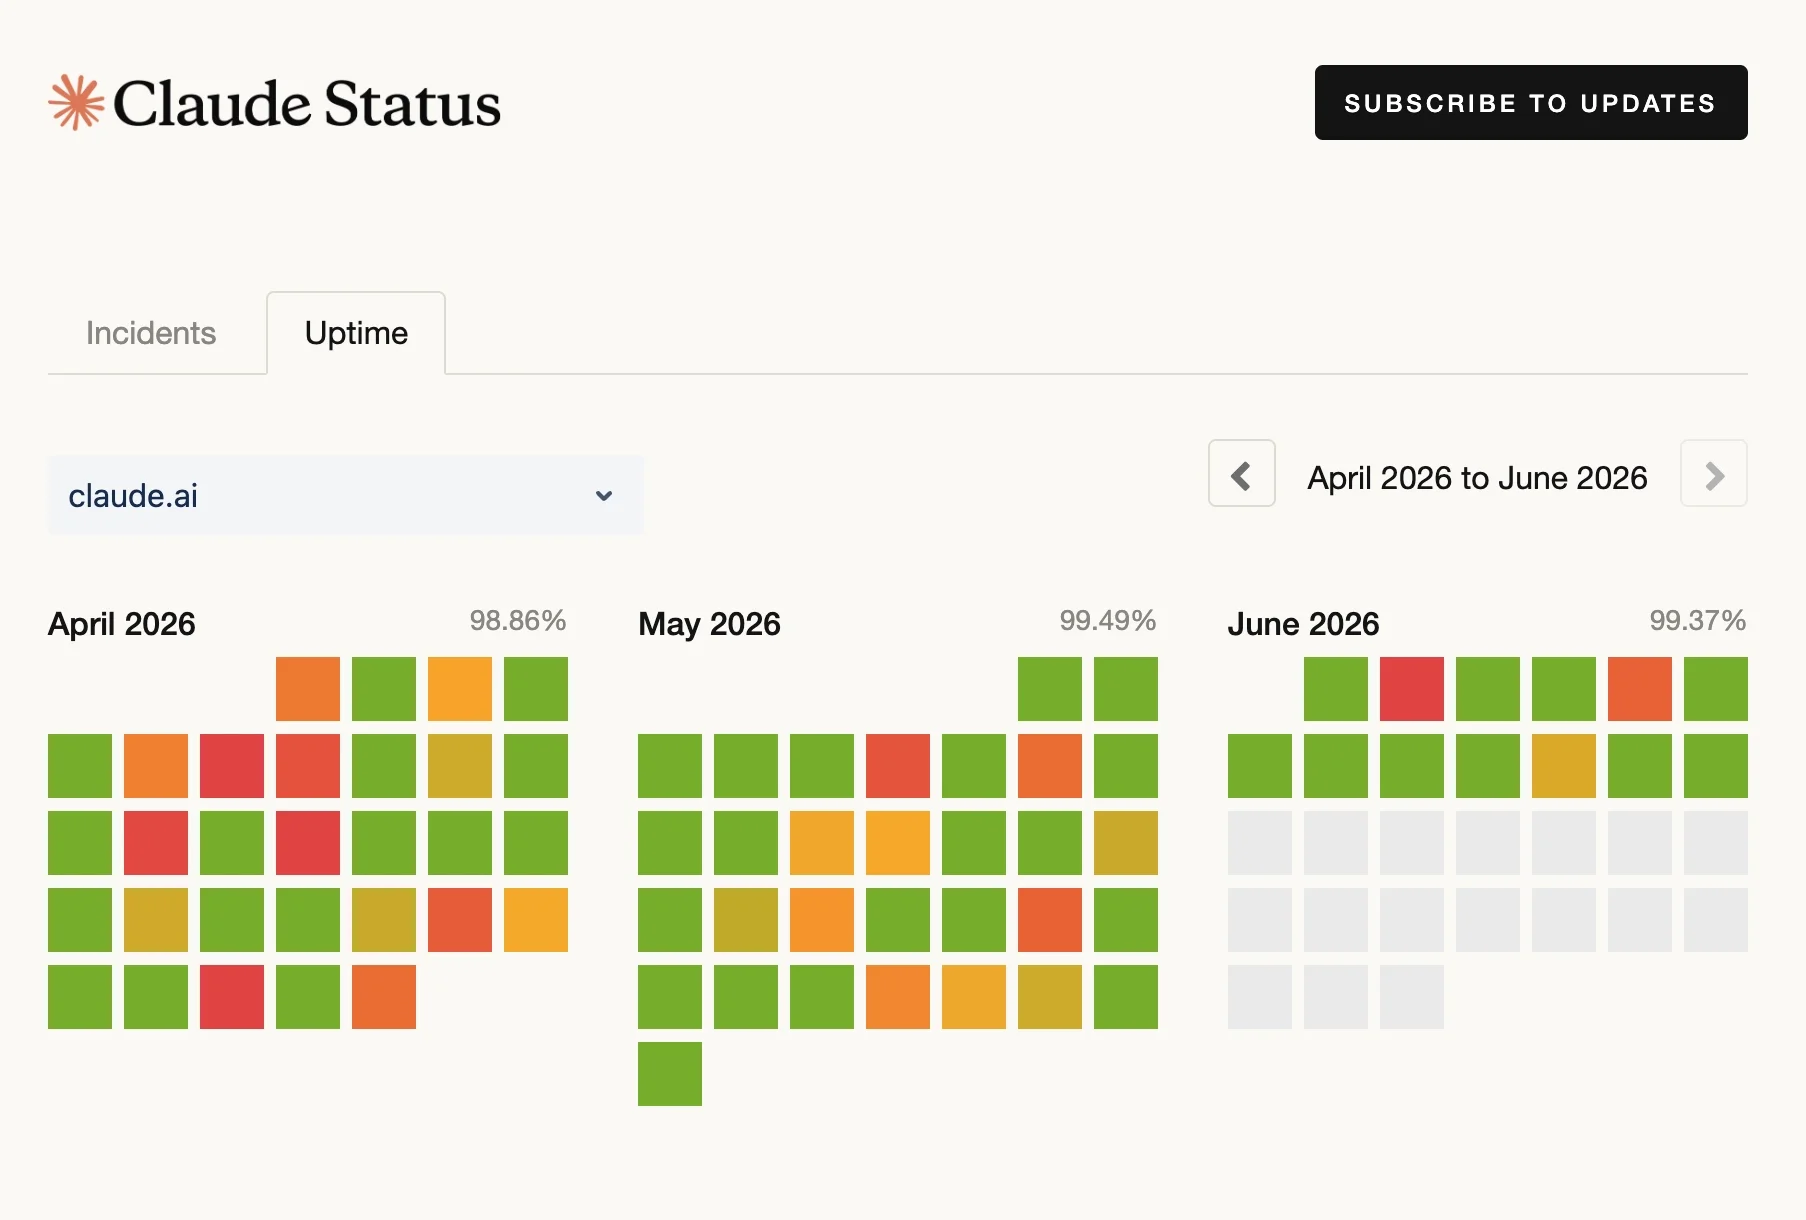This screenshot has width=1806, height=1220.
Task: Select the green May 31 day square
Action: point(670,1074)
